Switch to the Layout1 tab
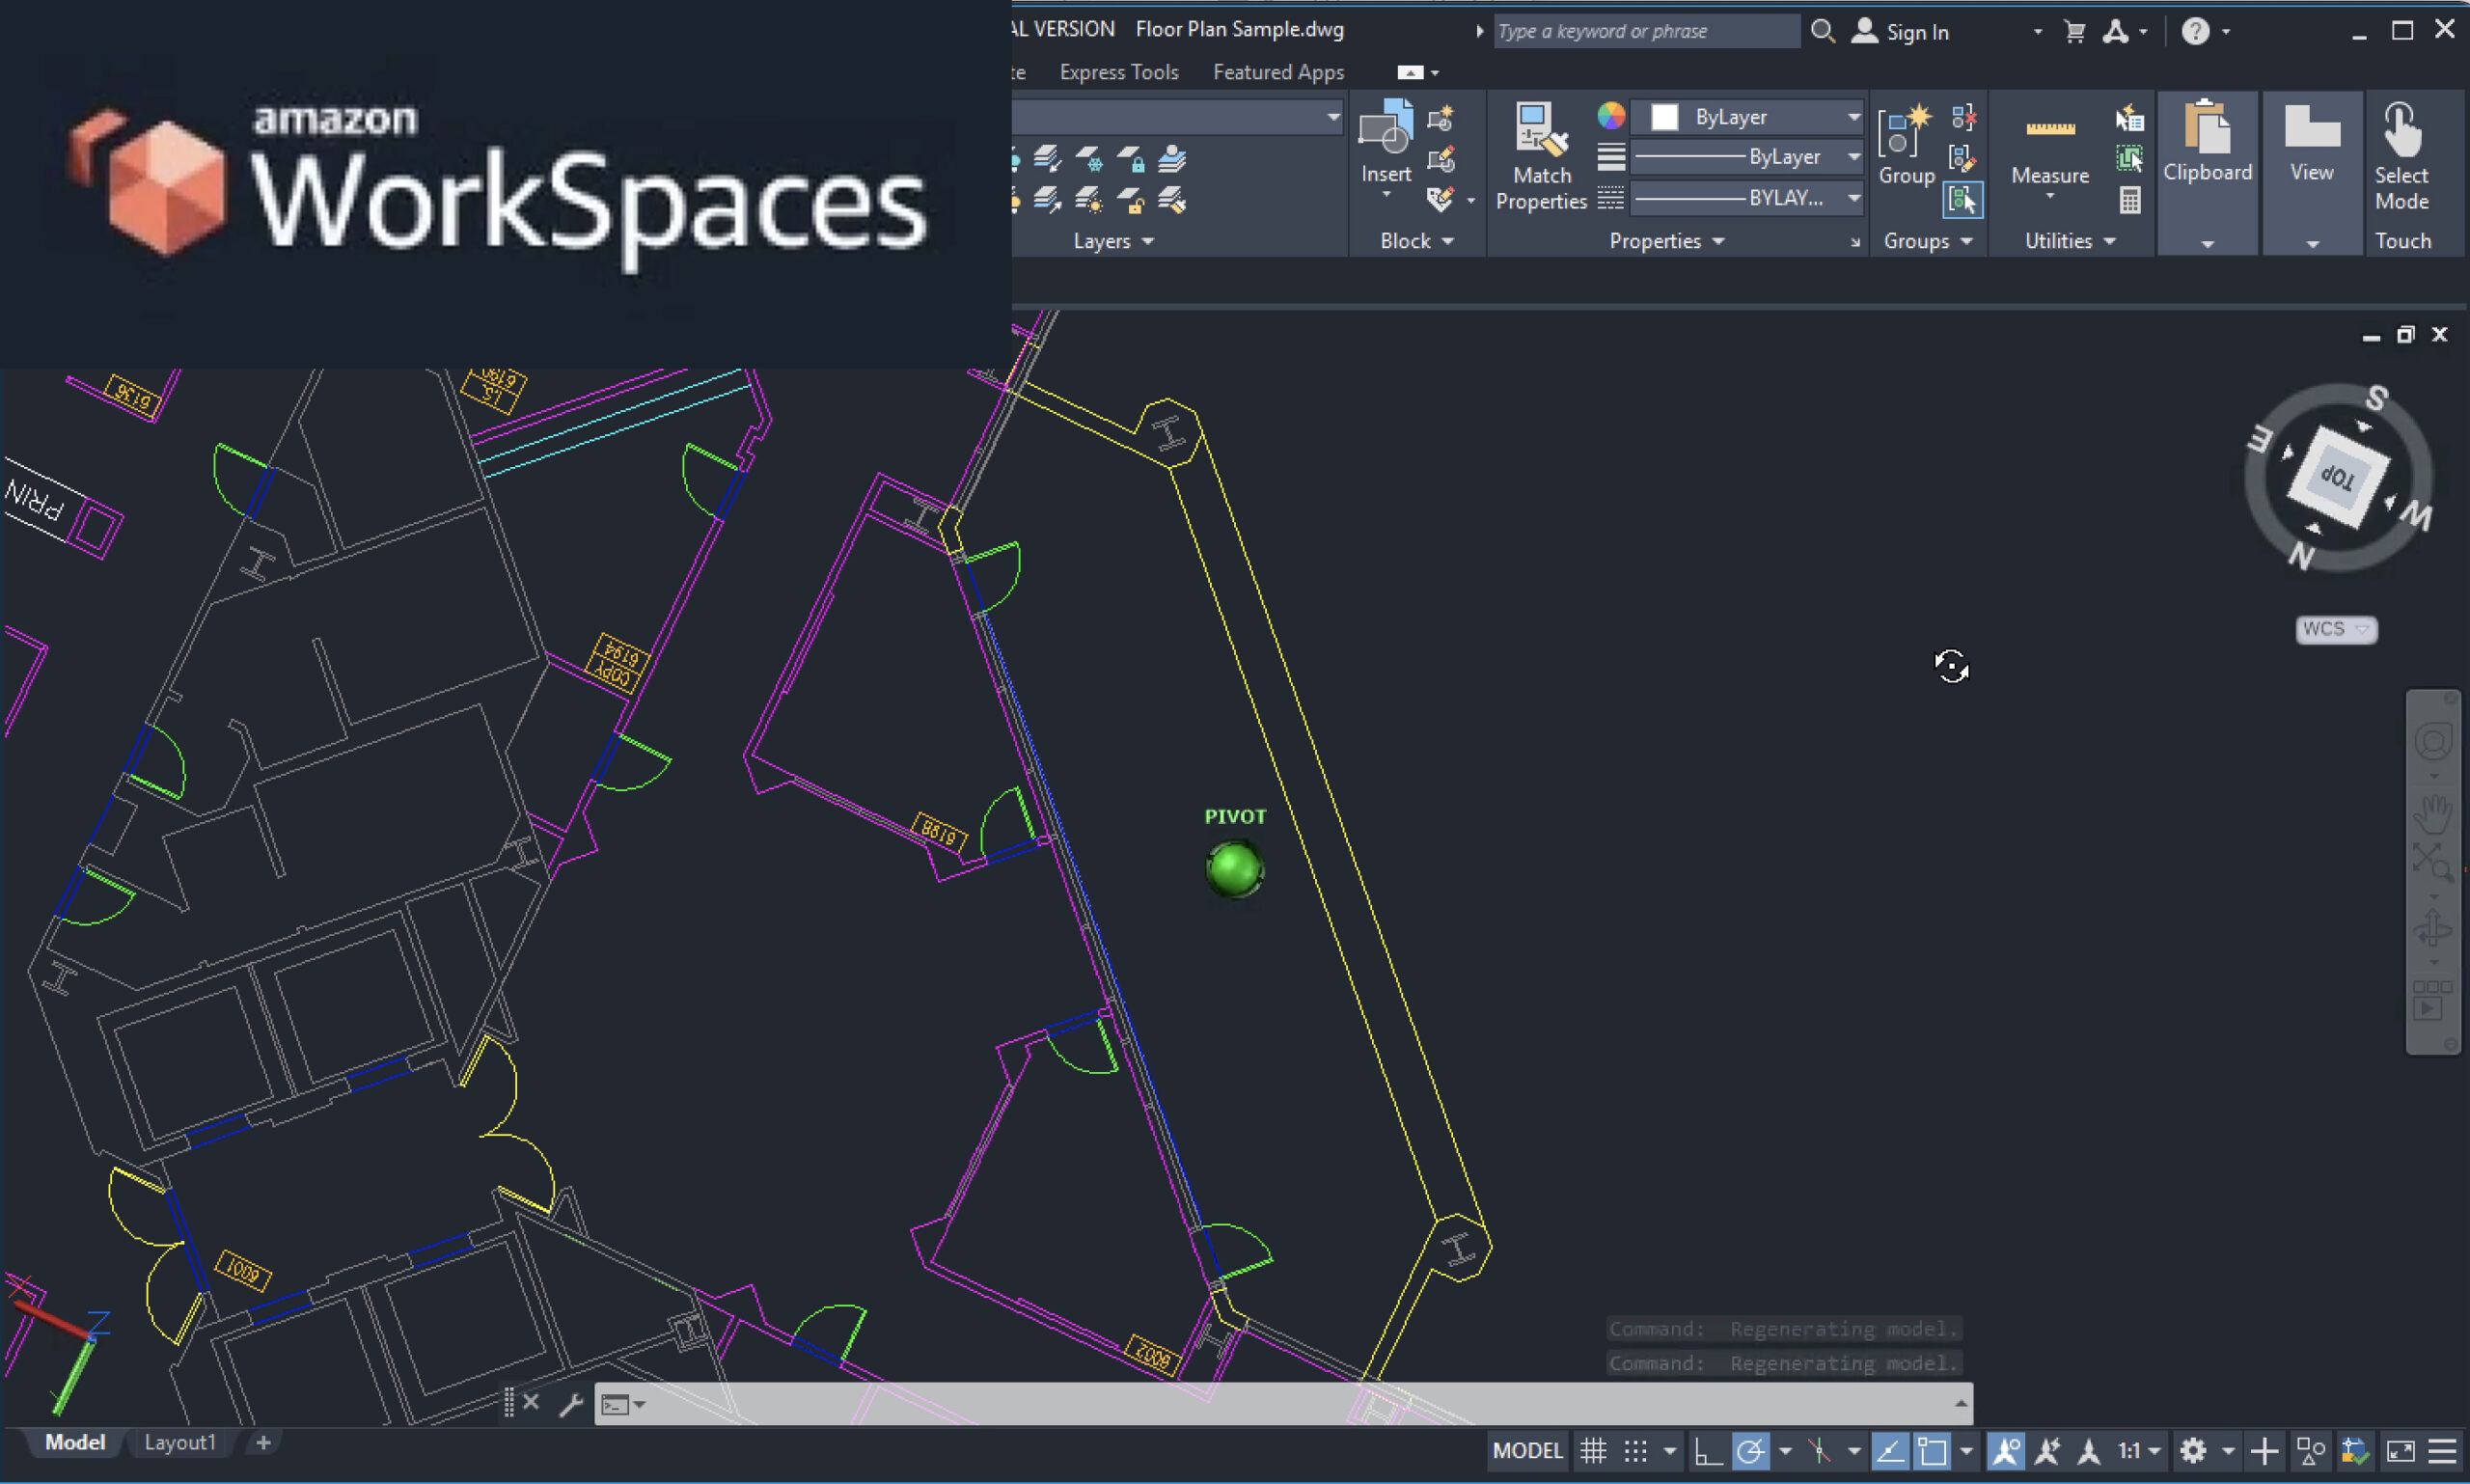The image size is (2470, 1484). click(180, 1442)
